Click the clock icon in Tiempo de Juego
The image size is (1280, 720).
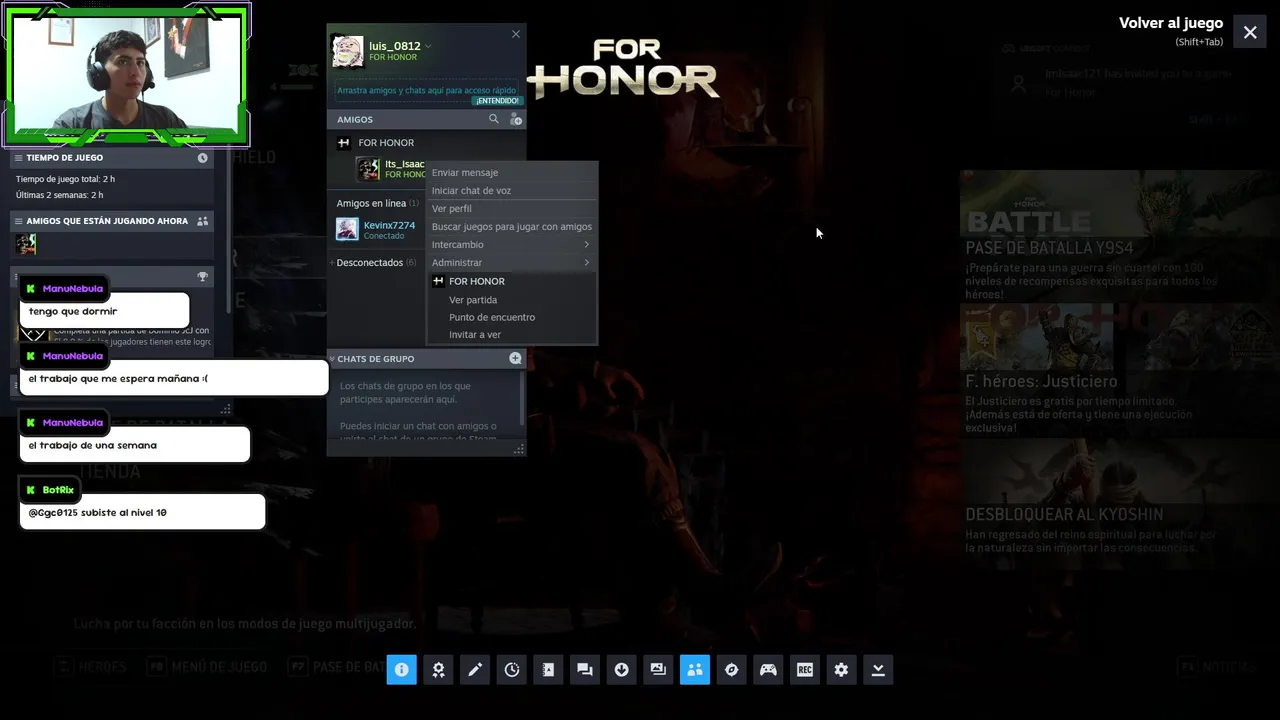[x=203, y=158]
